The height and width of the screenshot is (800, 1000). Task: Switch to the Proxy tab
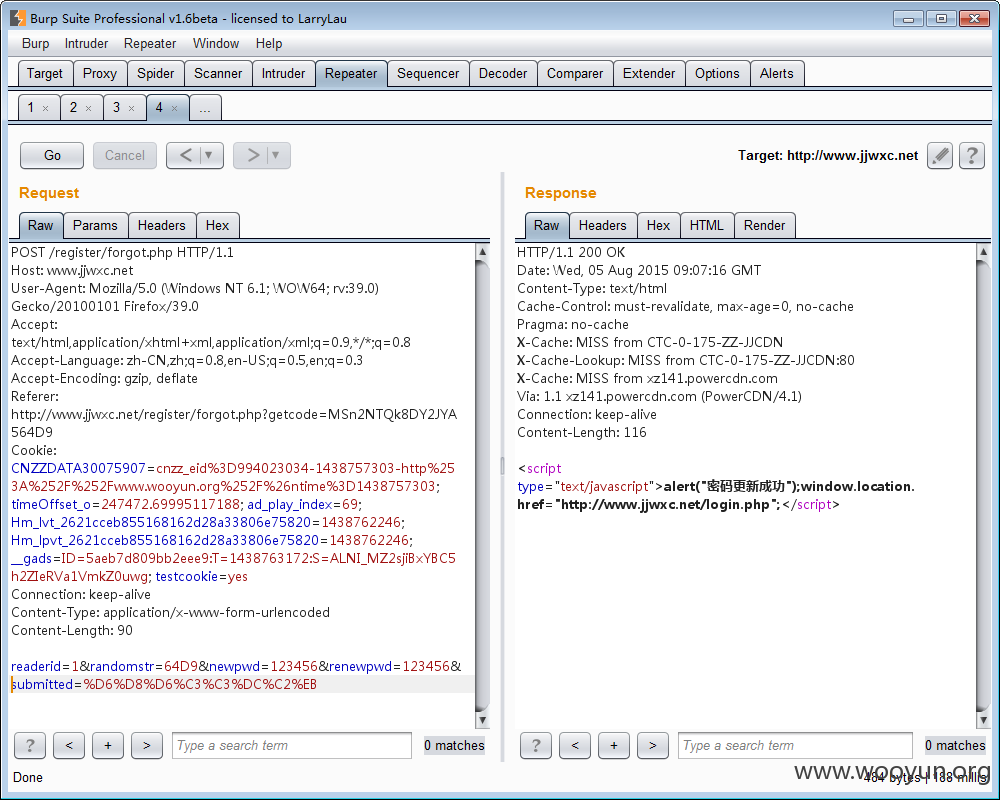click(99, 73)
